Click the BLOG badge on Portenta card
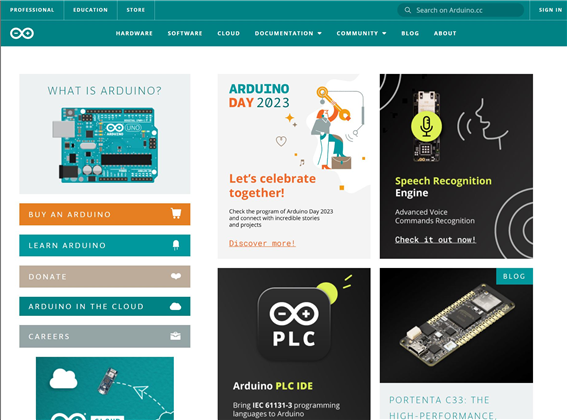The width and height of the screenshot is (567, 420). click(x=514, y=276)
